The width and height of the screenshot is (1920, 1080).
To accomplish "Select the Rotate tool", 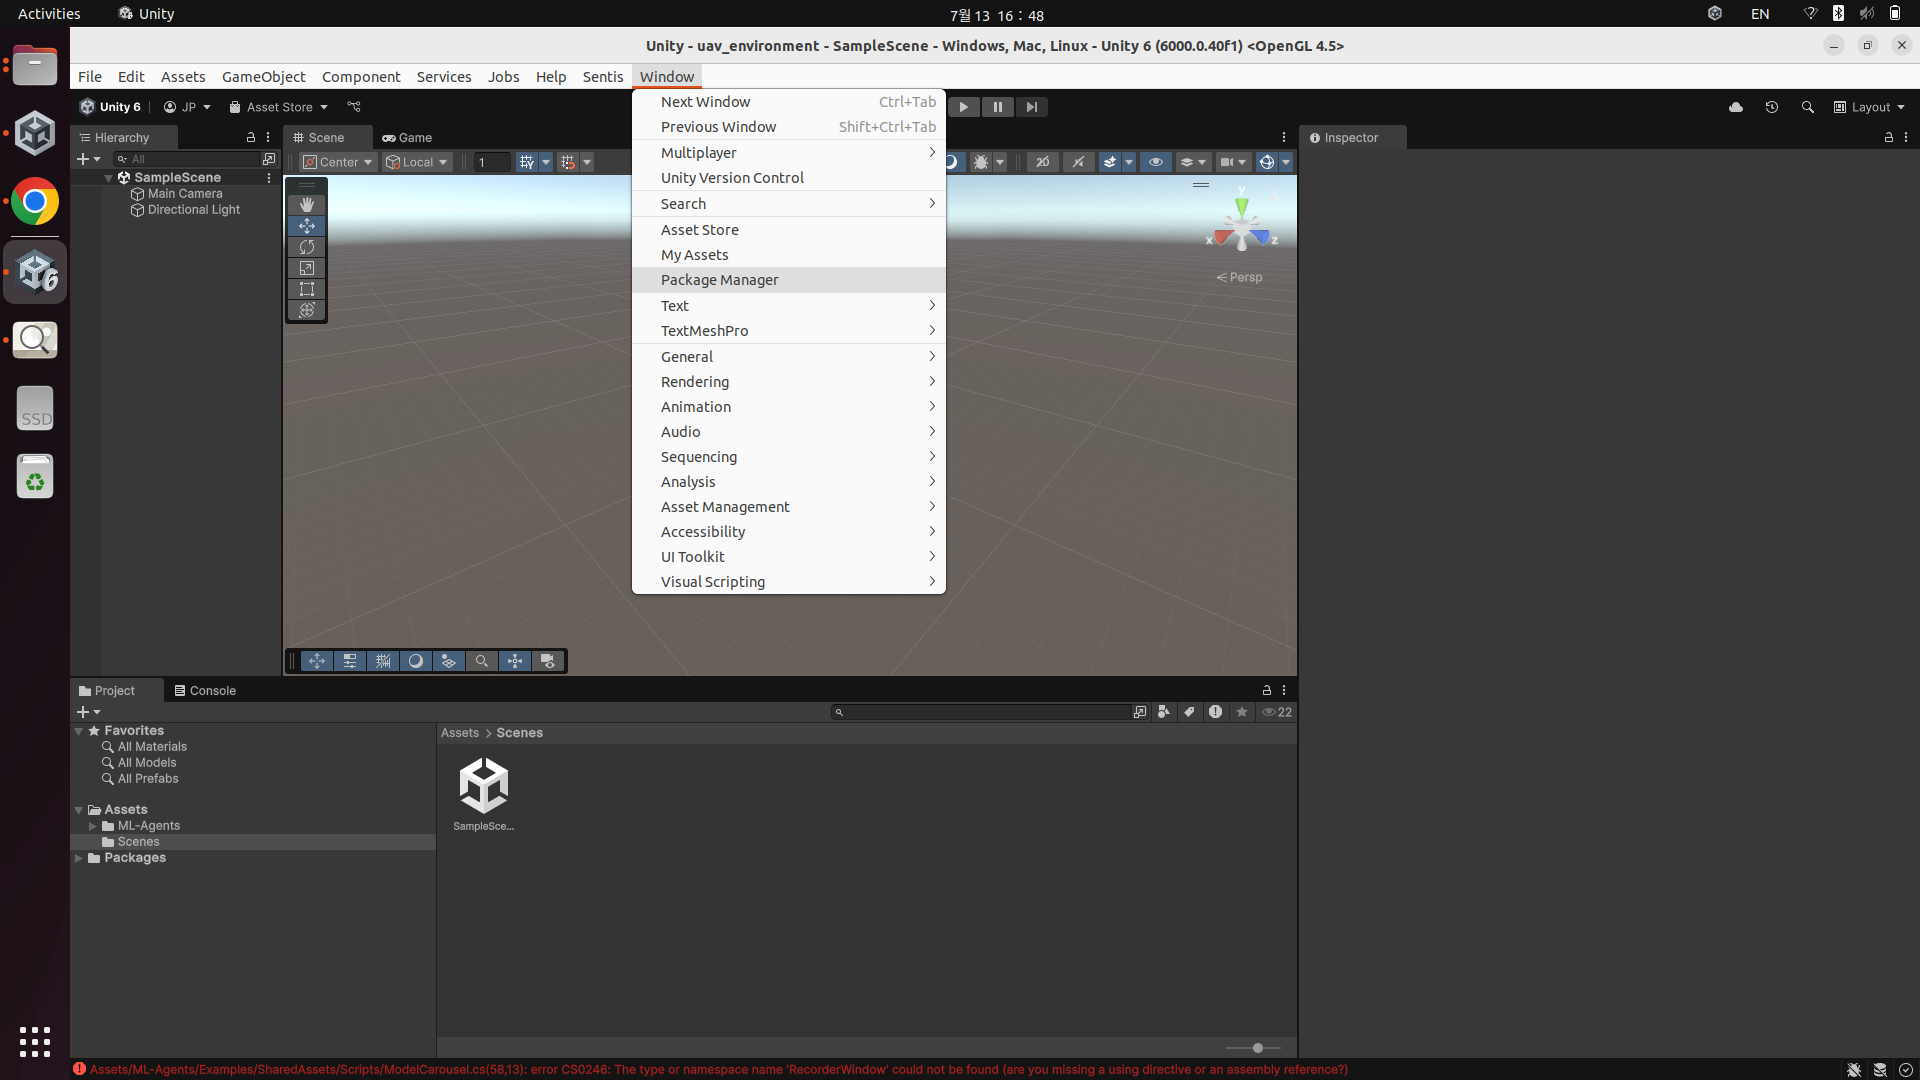I will coord(306,247).
